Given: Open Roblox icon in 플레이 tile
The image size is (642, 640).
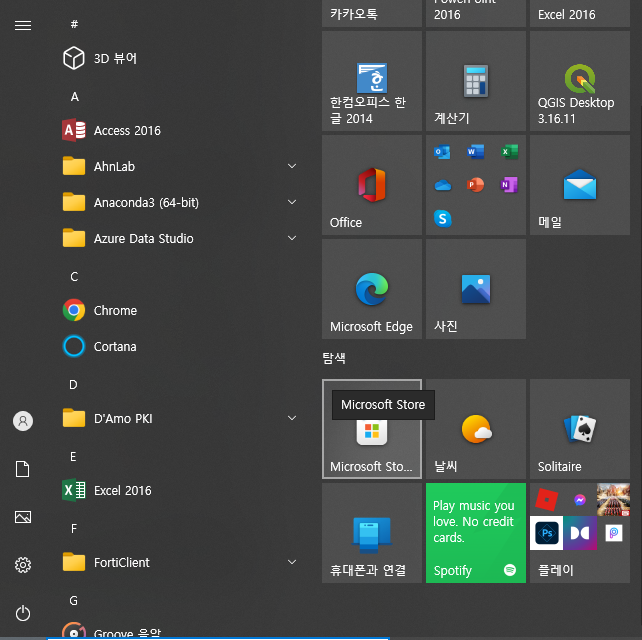Looking at the screenshot, I should click(547, 500).
